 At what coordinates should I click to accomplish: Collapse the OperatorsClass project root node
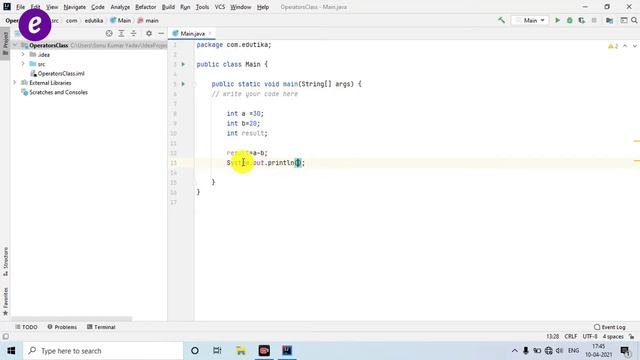tap(15, 45)
